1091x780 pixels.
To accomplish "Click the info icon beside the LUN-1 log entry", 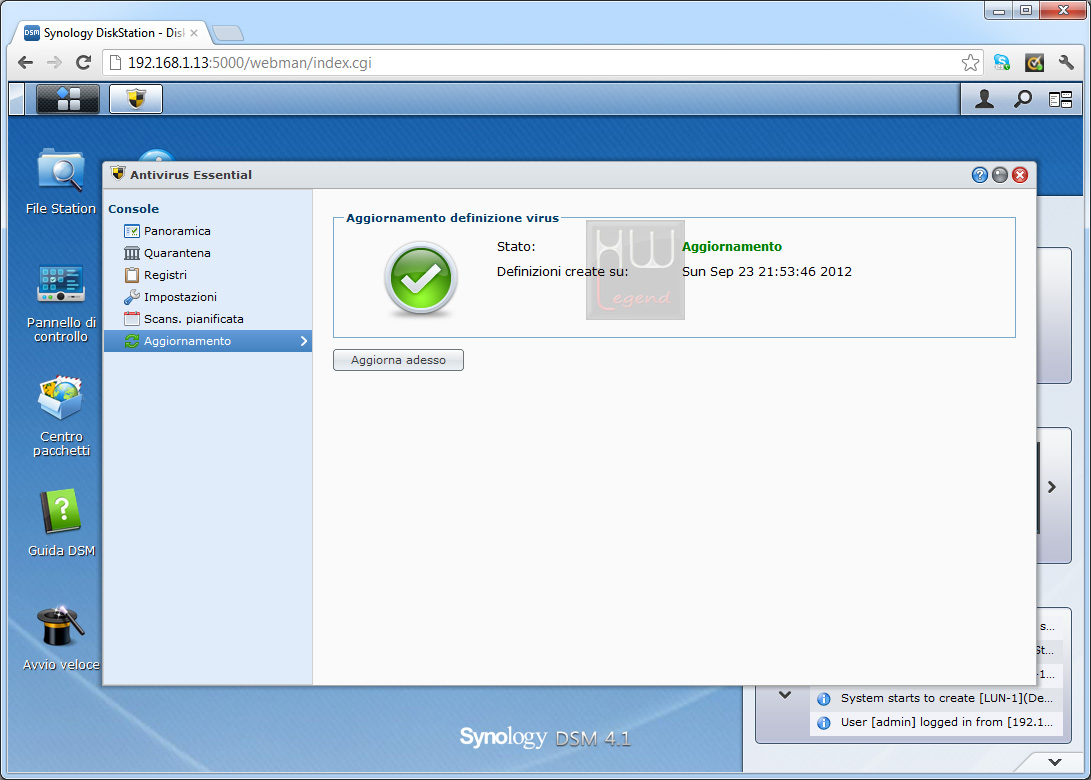I will 824,699.
